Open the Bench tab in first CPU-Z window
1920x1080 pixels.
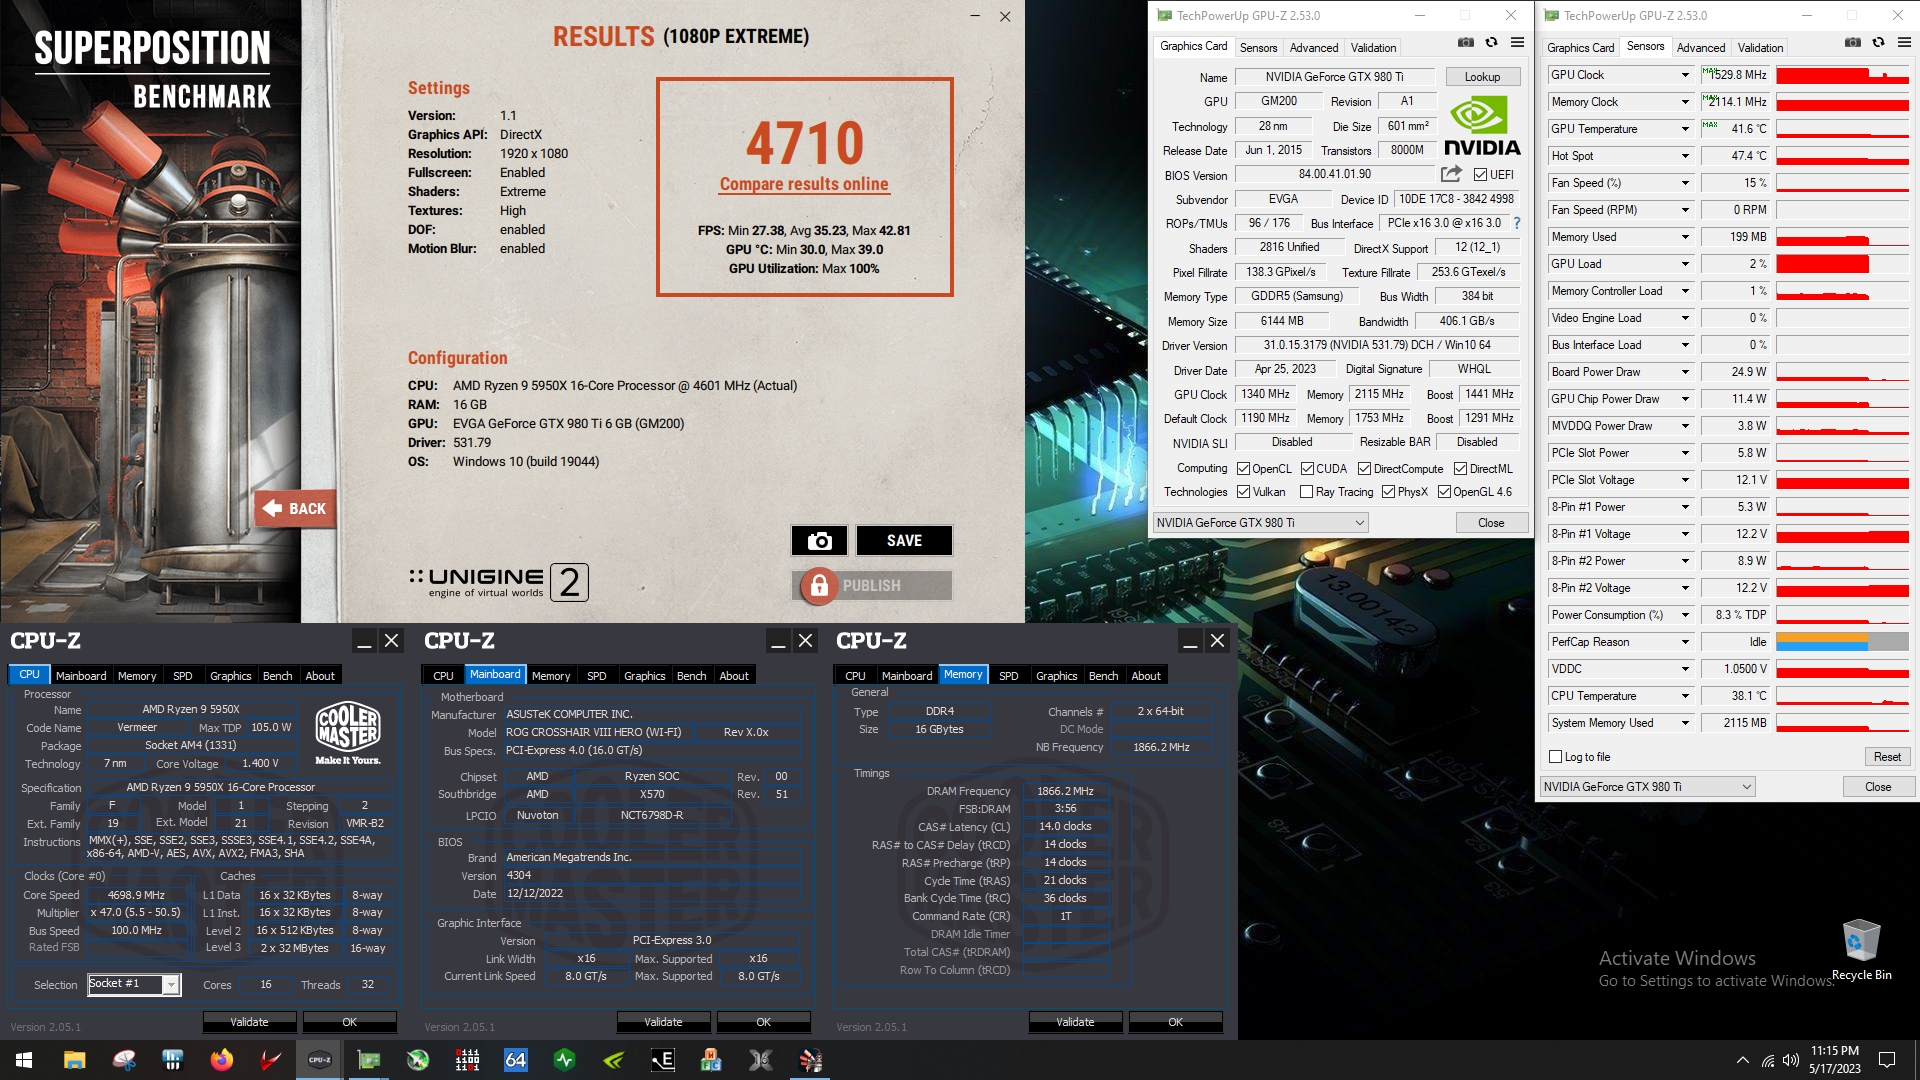(277, 676)
